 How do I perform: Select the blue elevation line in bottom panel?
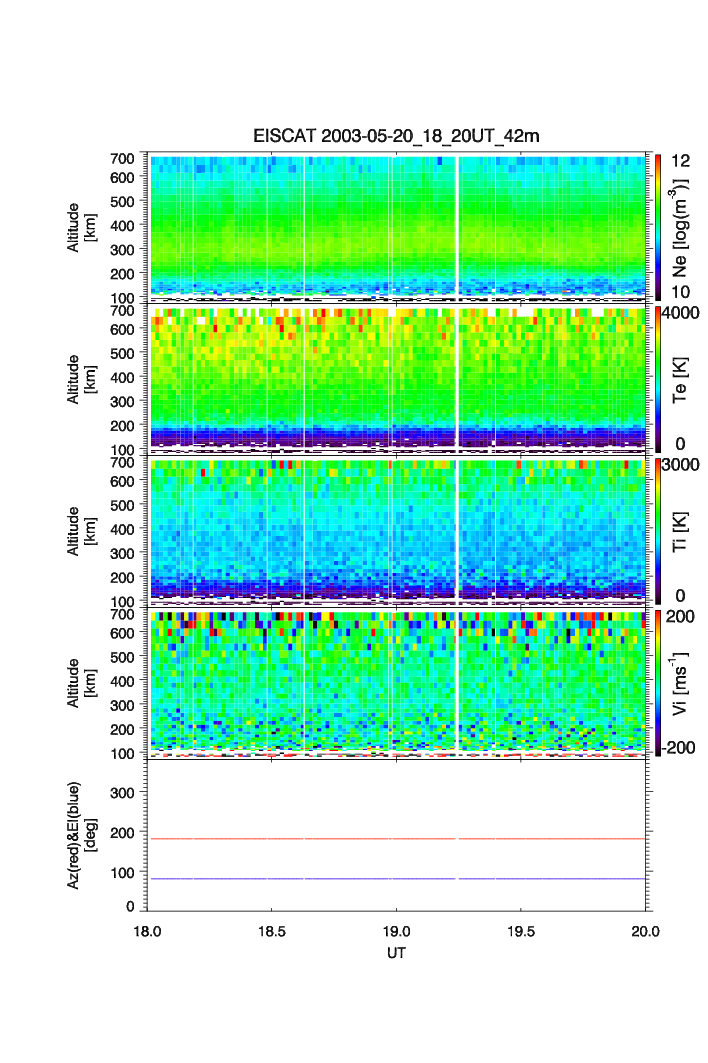(300, 879)
